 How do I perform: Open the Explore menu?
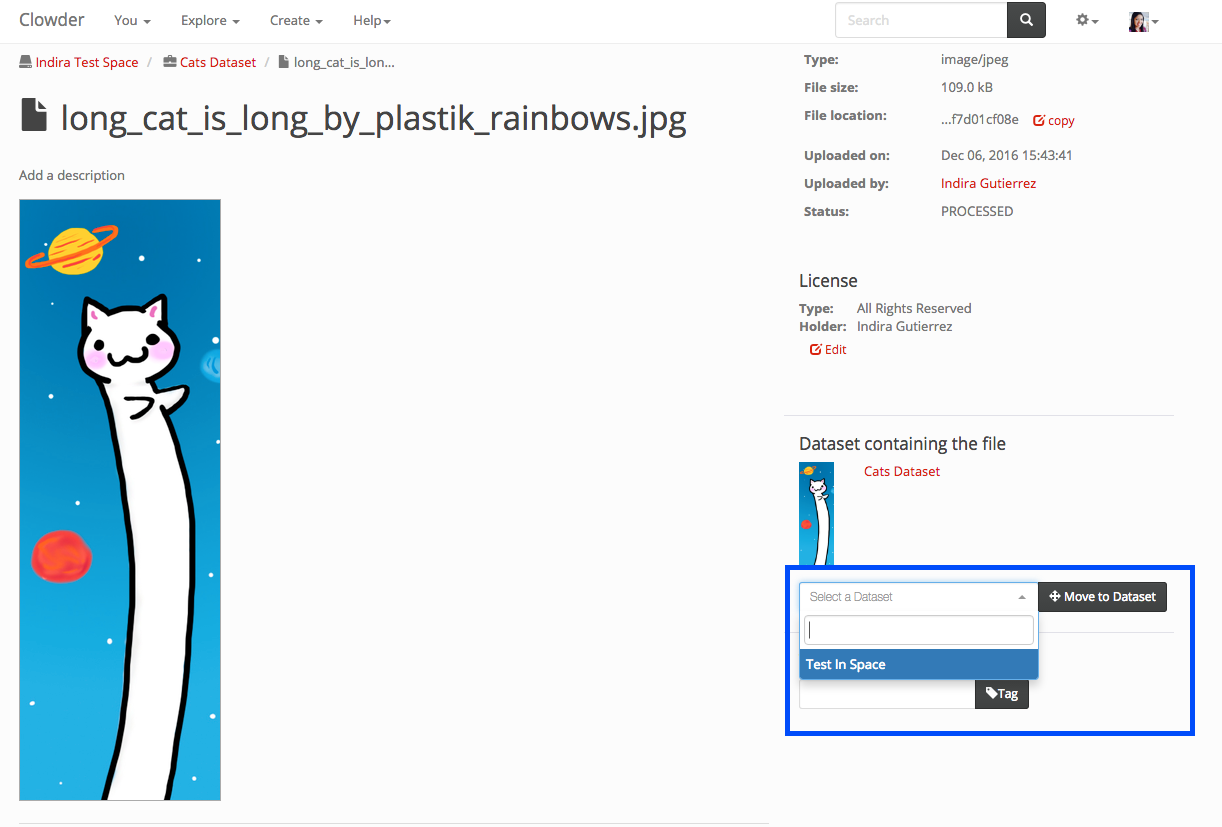(210, 21)
